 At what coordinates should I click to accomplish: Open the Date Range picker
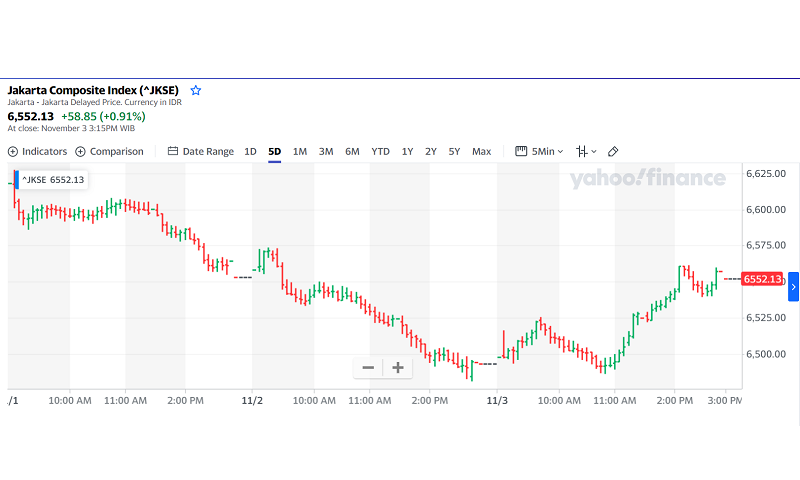pos(201,151)
